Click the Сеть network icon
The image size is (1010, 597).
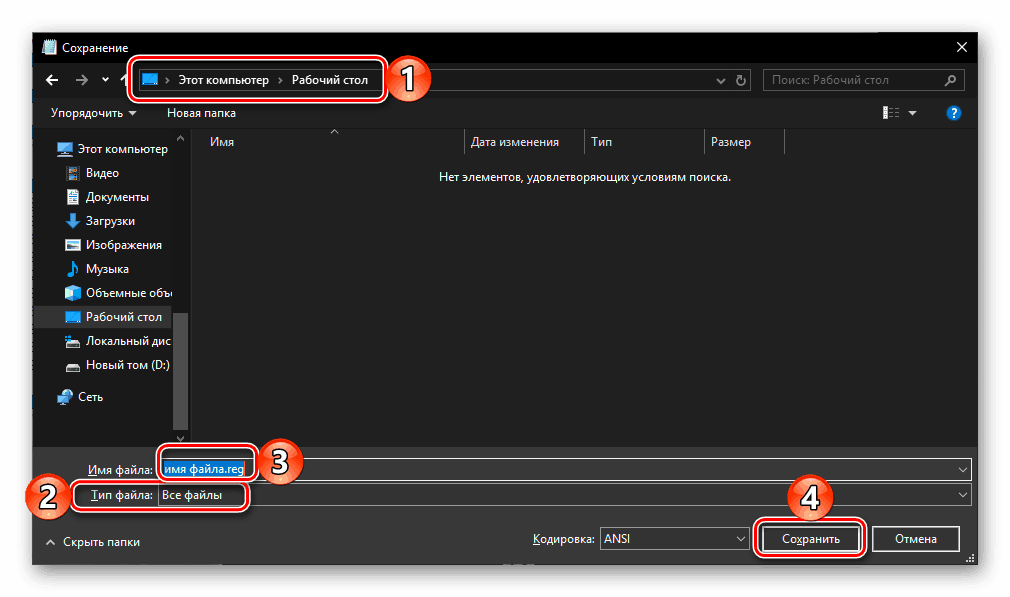(x=64, y=397)
